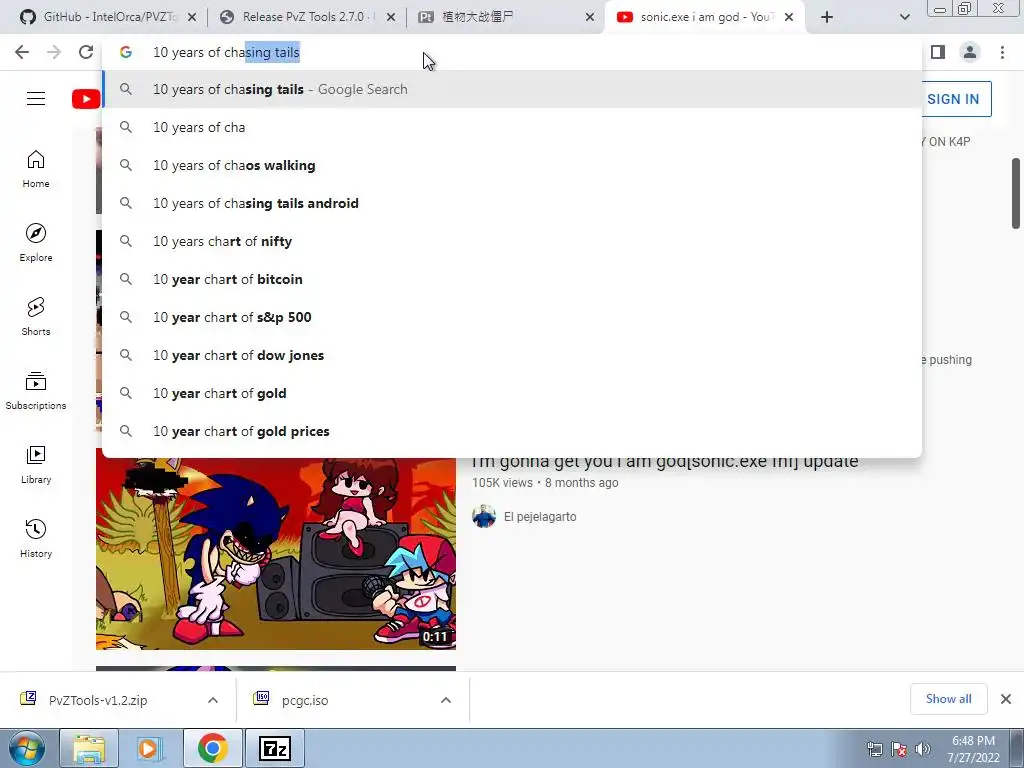Click the browser forward arrow
The height and width of the screenshot is (768, 1024).
point(54,52)
